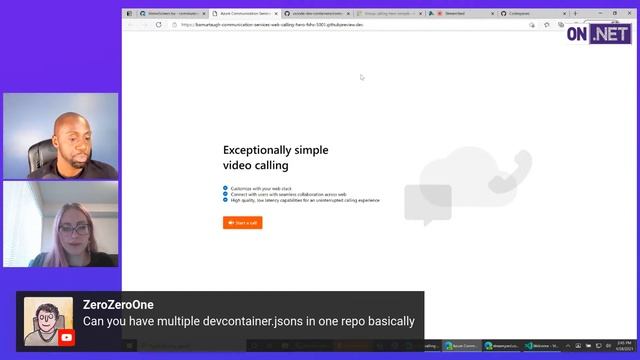Click the 'Customize with your web stack' bullet

coord(261,189)
